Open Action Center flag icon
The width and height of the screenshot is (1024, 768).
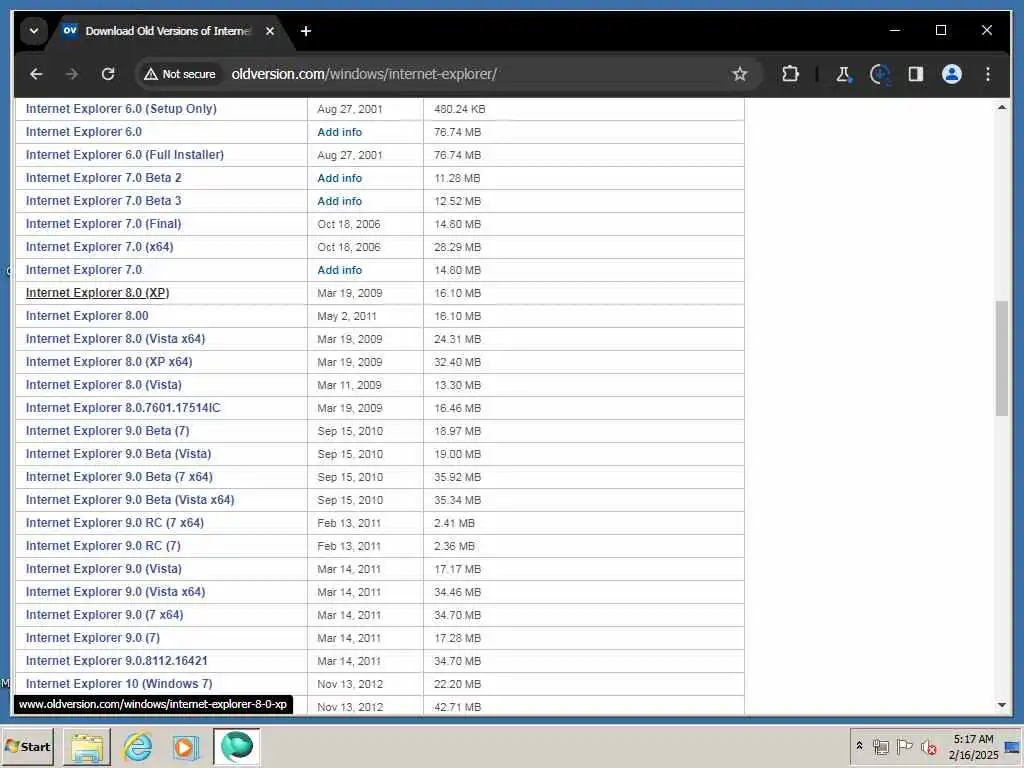[904, 746]
